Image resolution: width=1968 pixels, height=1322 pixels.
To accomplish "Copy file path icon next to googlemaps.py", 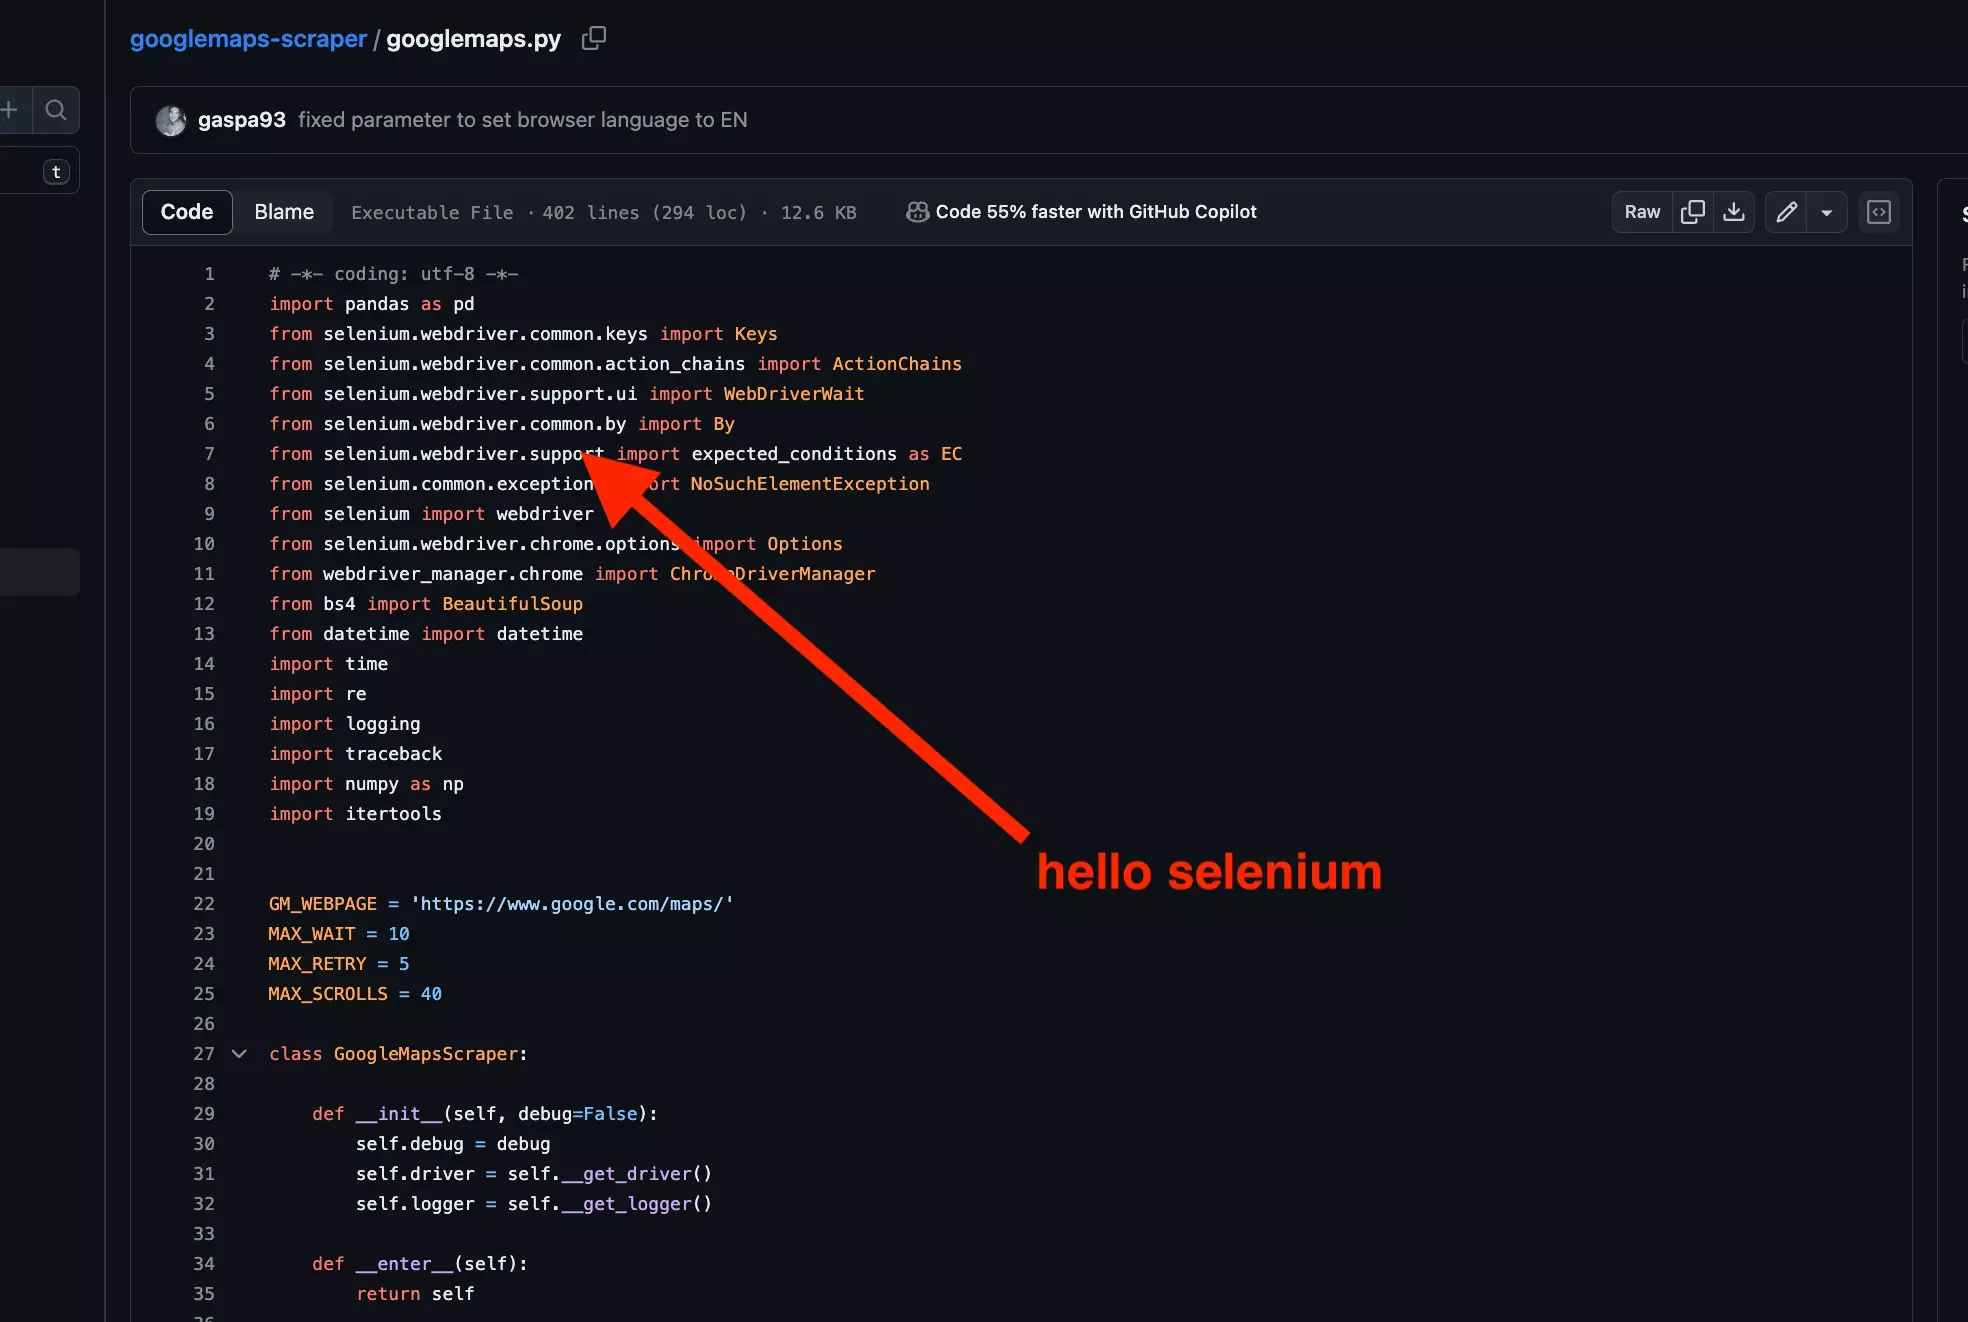I will click(594, 38).
